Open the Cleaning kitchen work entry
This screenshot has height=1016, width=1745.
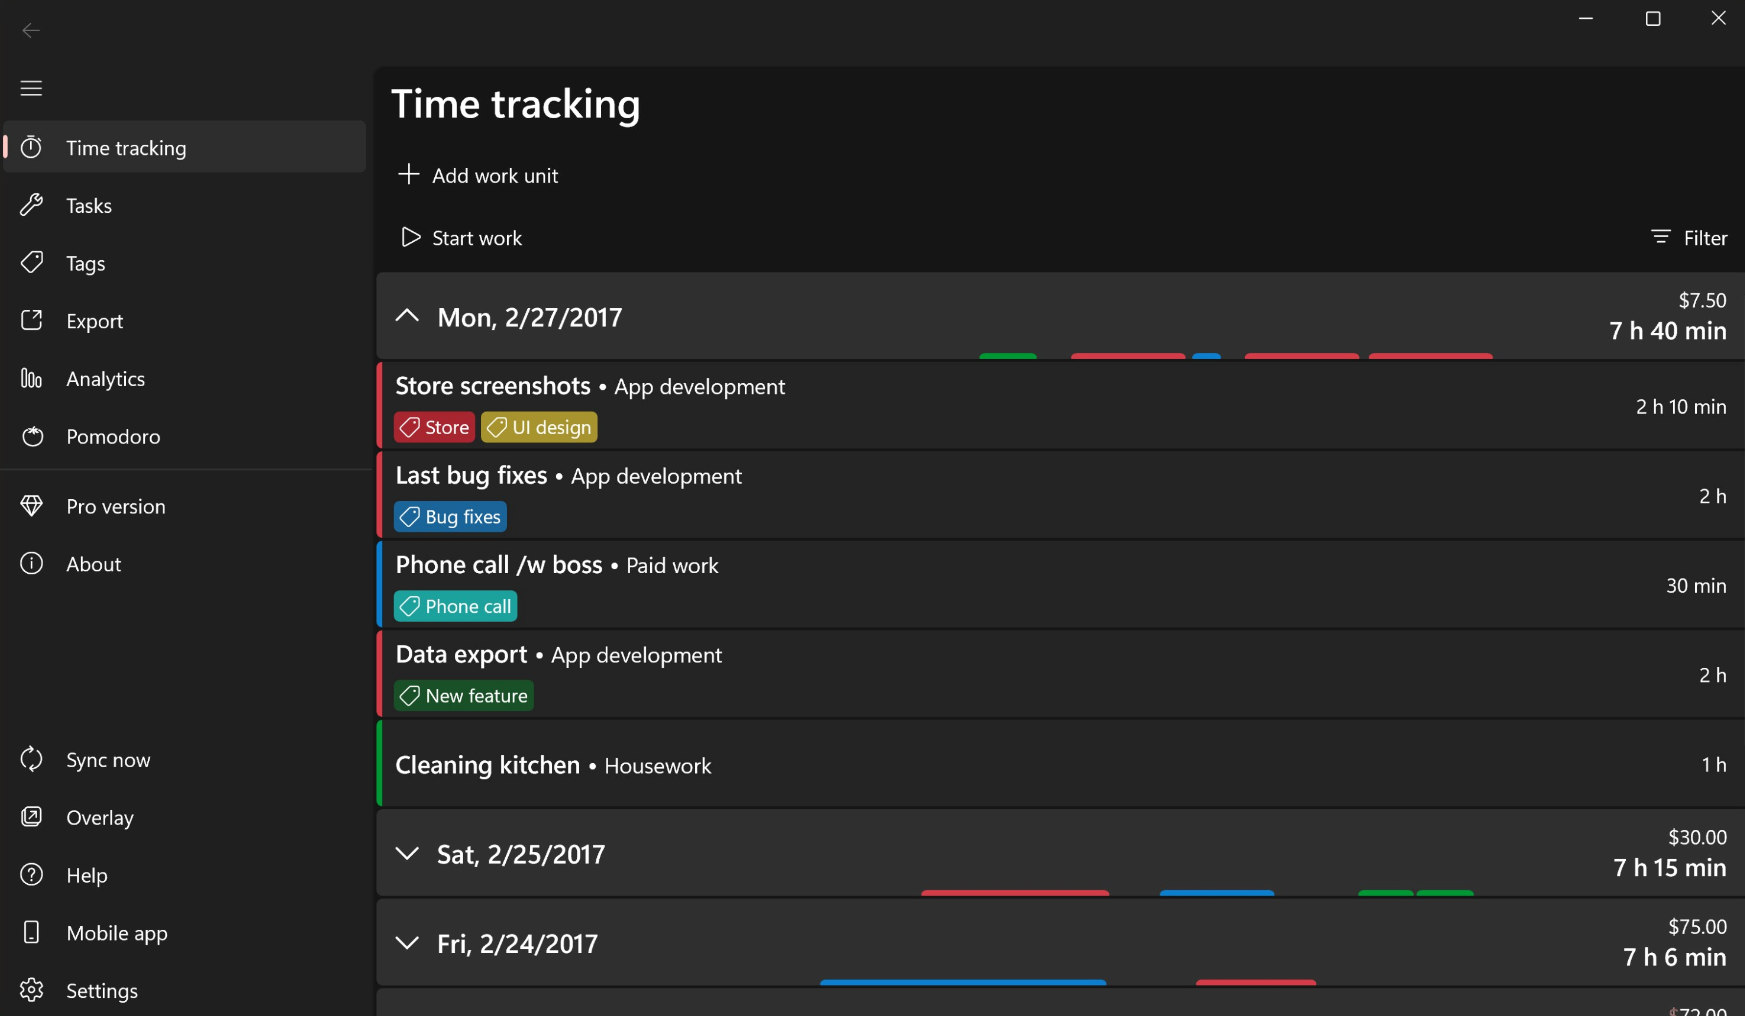1060,764
